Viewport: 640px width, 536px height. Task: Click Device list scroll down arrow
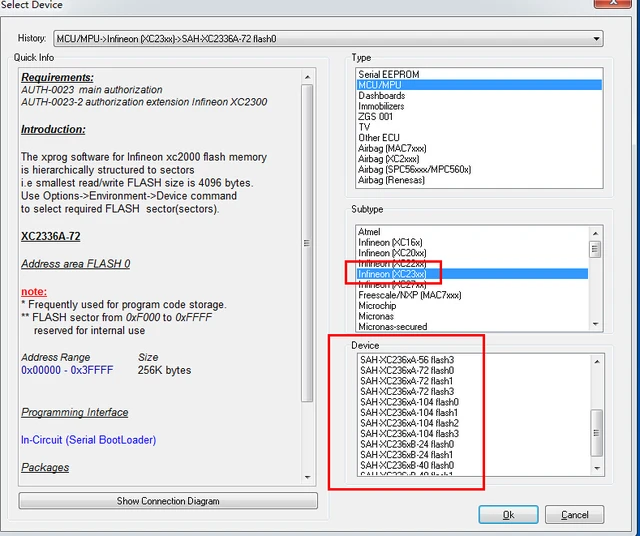point(597,468)
